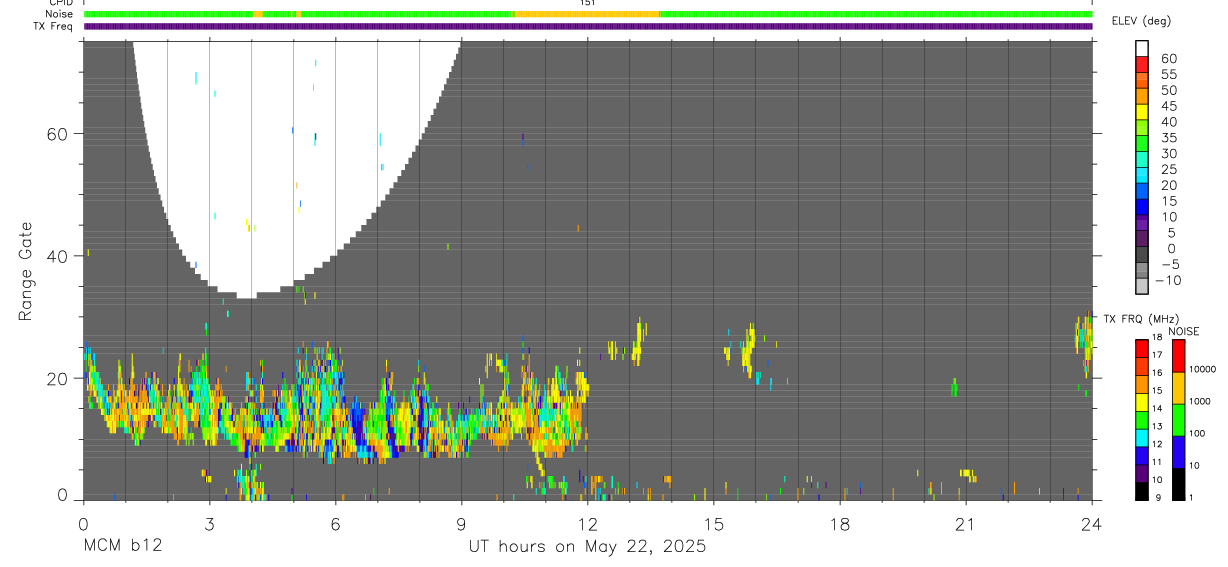Click the white top elevation swatch
This screenshot has width=1228, height=567.
tap(1141, 48)
